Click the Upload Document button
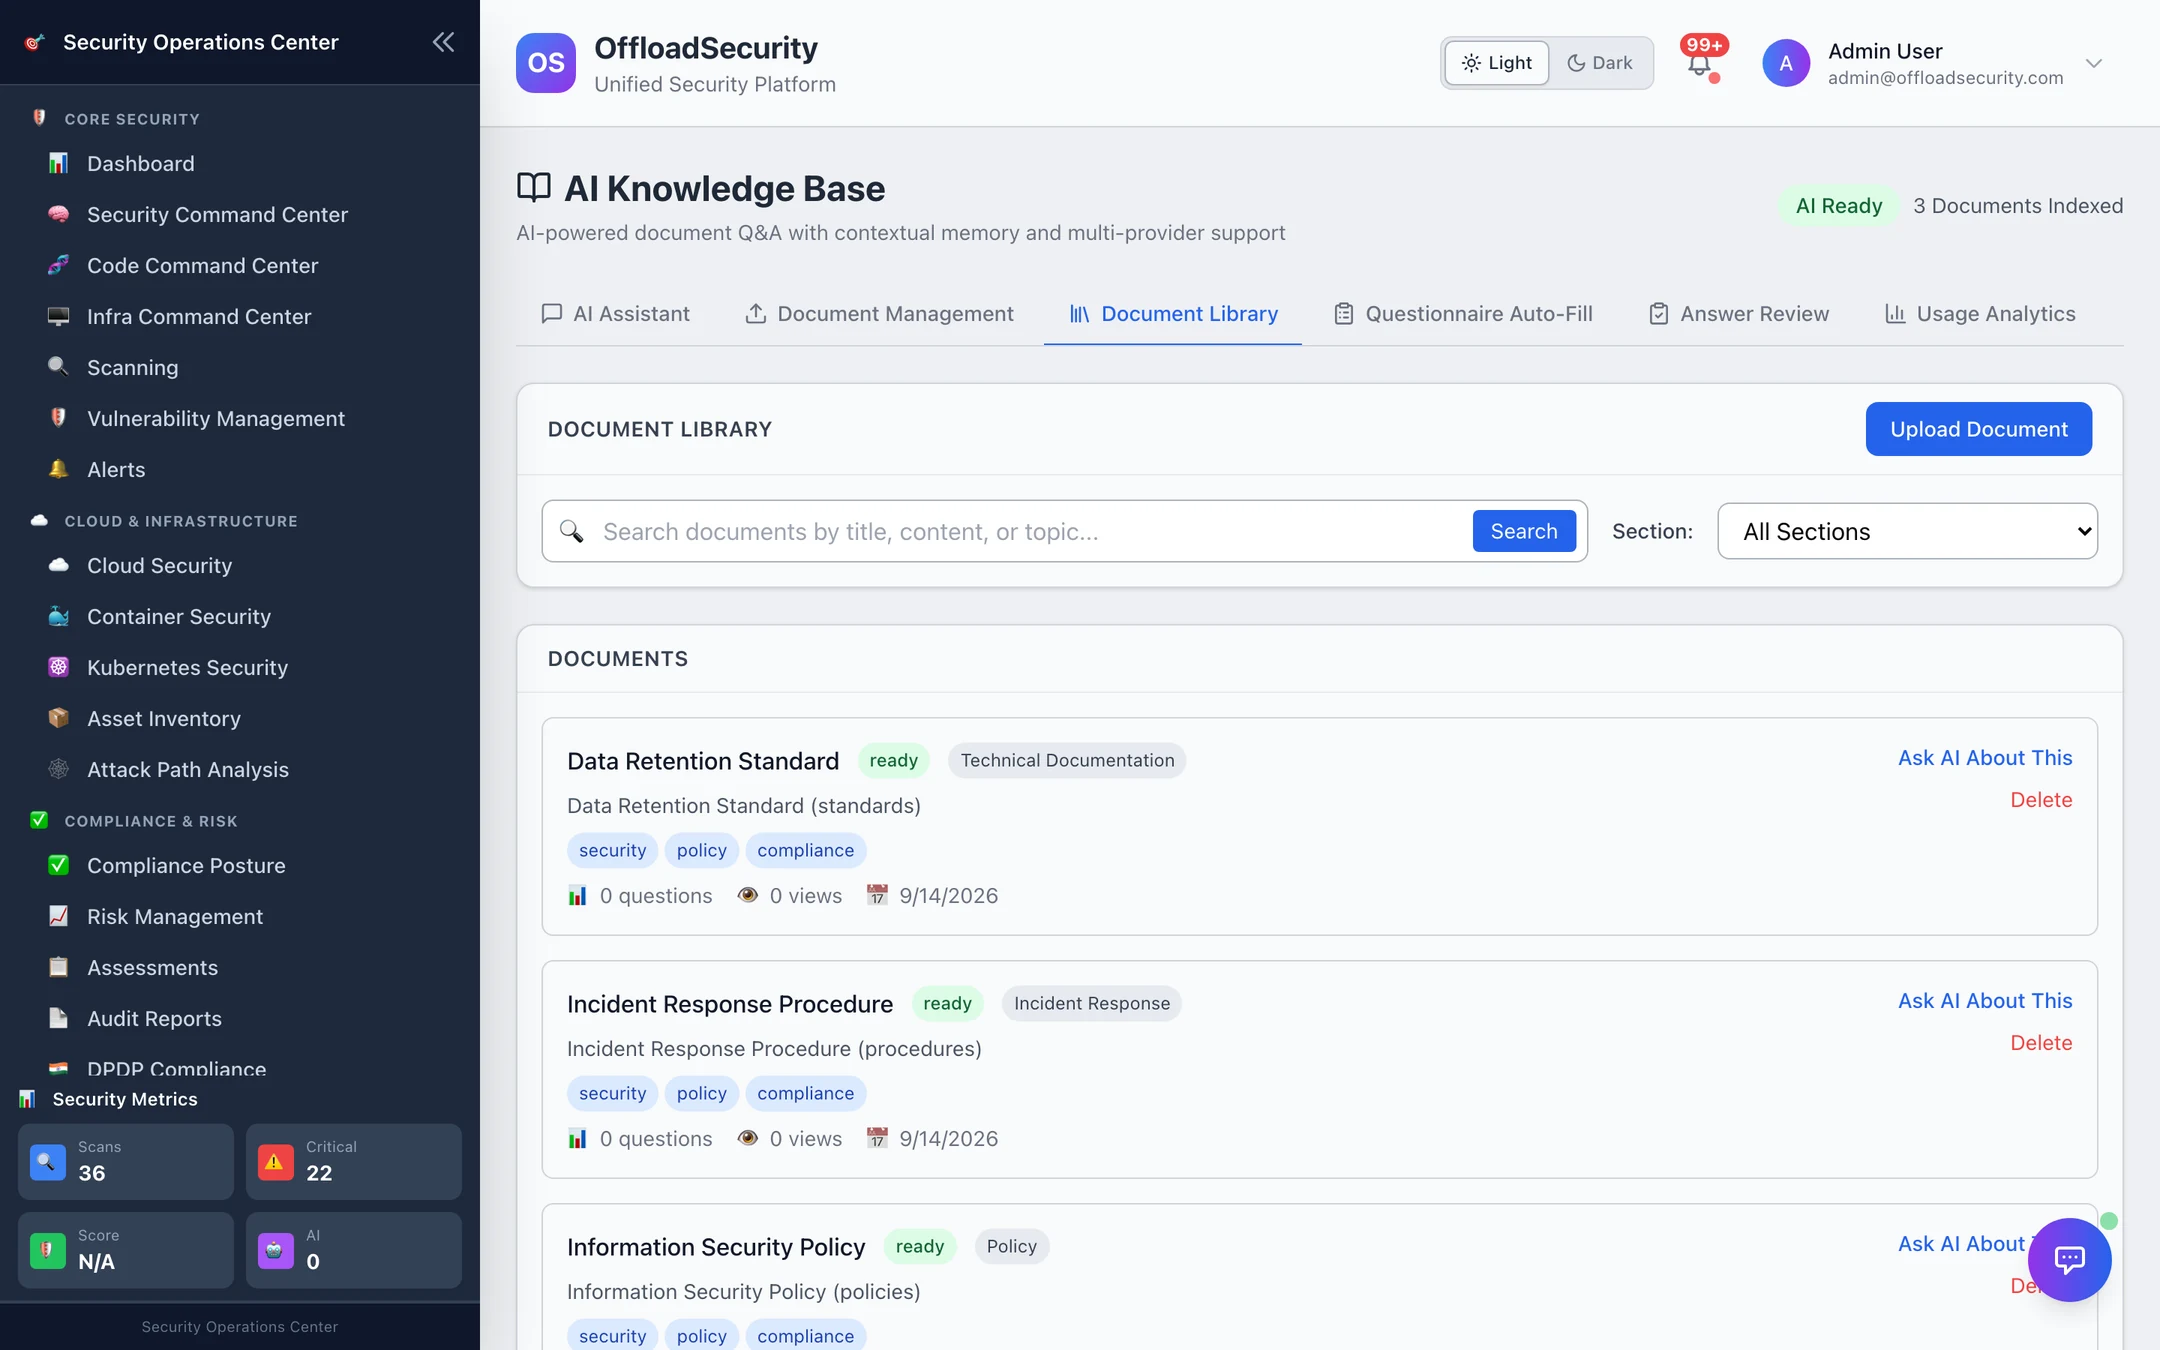 click(x=1979, y=429)
